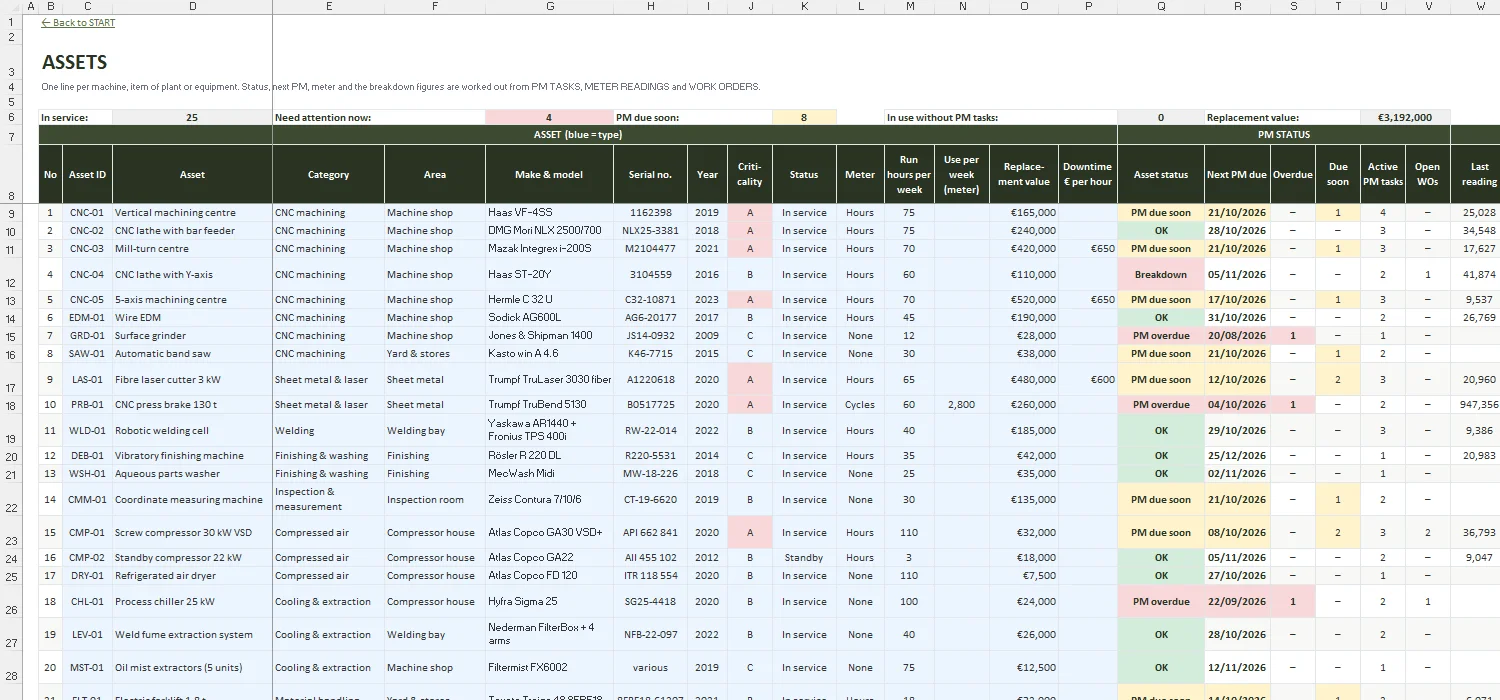This screenshot has height=700, width=1500.
Task: Select the Weld fume extraction system cell
Action: 192,635
